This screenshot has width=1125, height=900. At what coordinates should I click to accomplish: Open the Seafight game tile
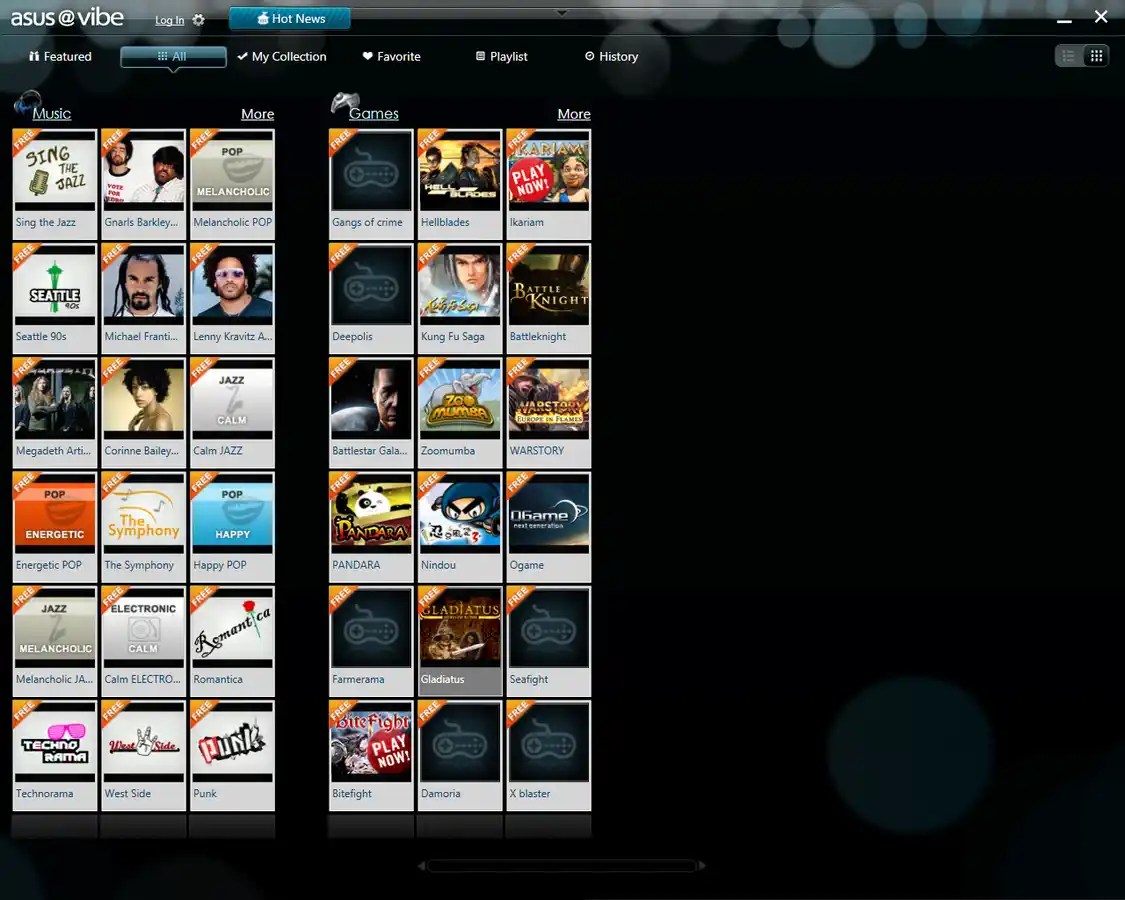(x=549, y=640)
